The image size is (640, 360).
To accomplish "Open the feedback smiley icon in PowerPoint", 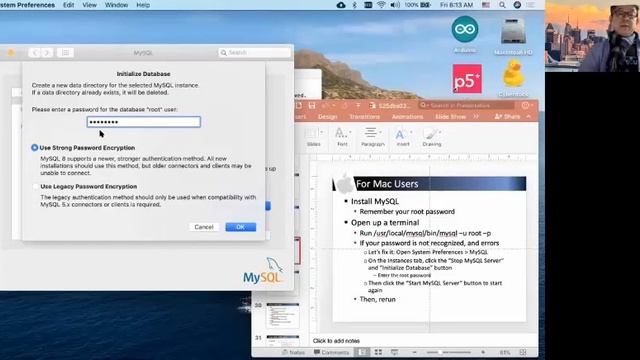I will 526,105.
